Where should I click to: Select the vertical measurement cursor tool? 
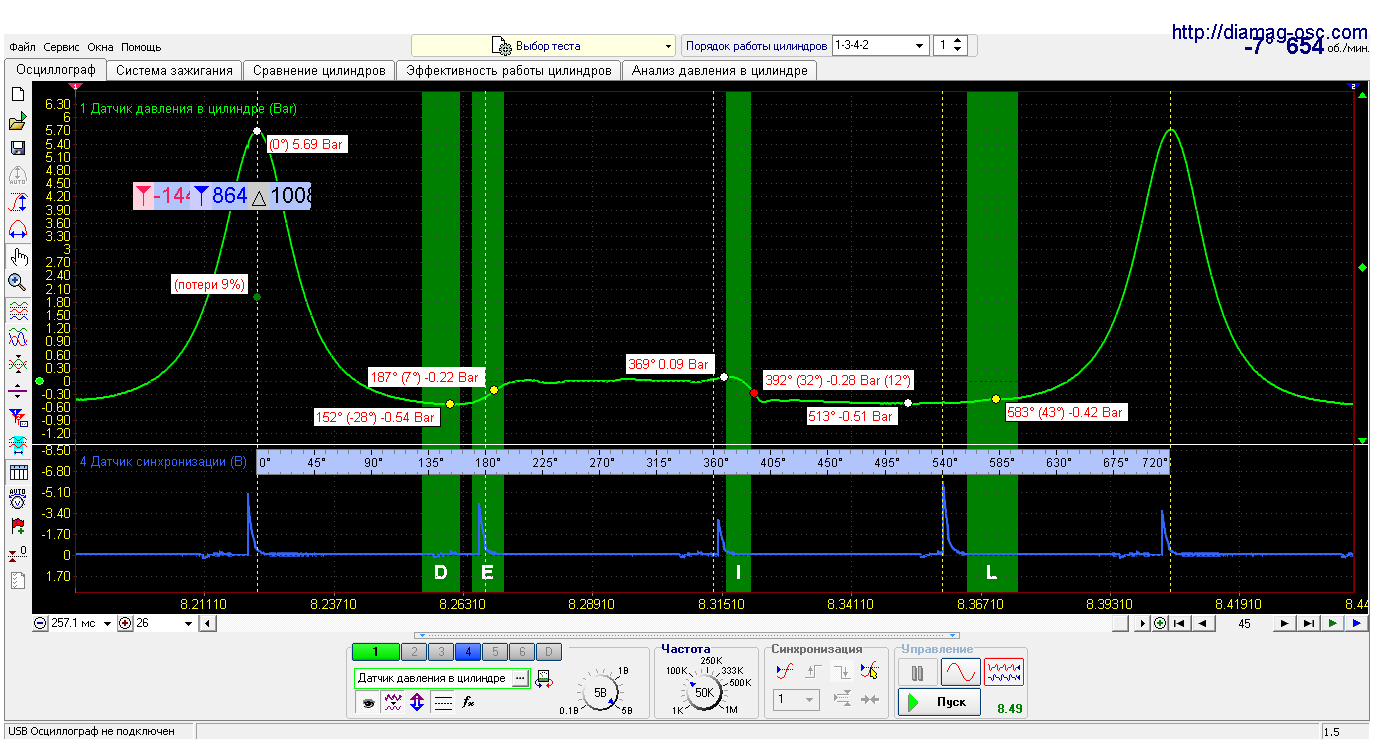(x=17, y=202)
